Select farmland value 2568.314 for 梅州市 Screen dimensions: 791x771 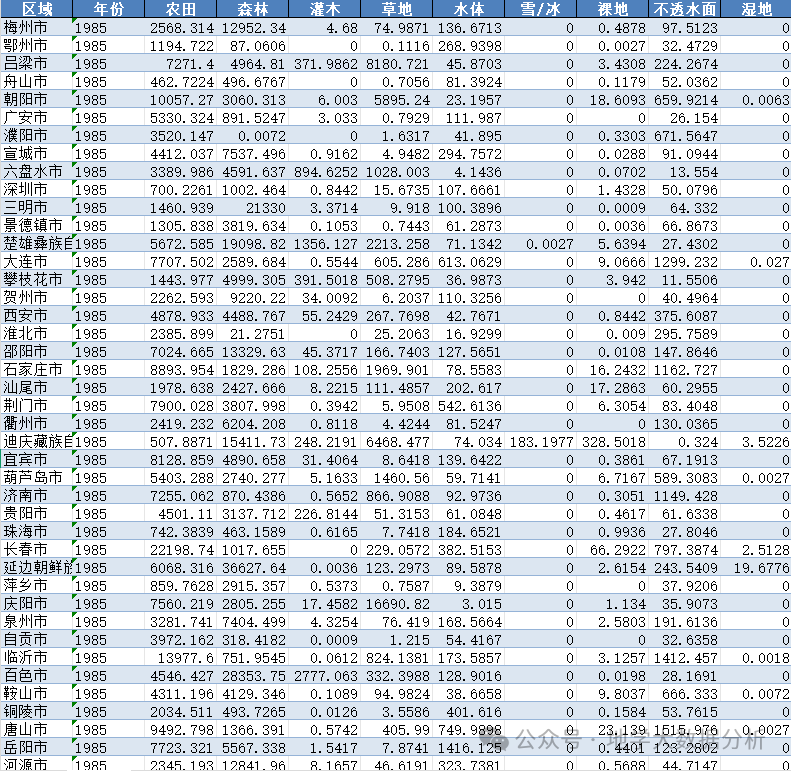coord(181,28)
